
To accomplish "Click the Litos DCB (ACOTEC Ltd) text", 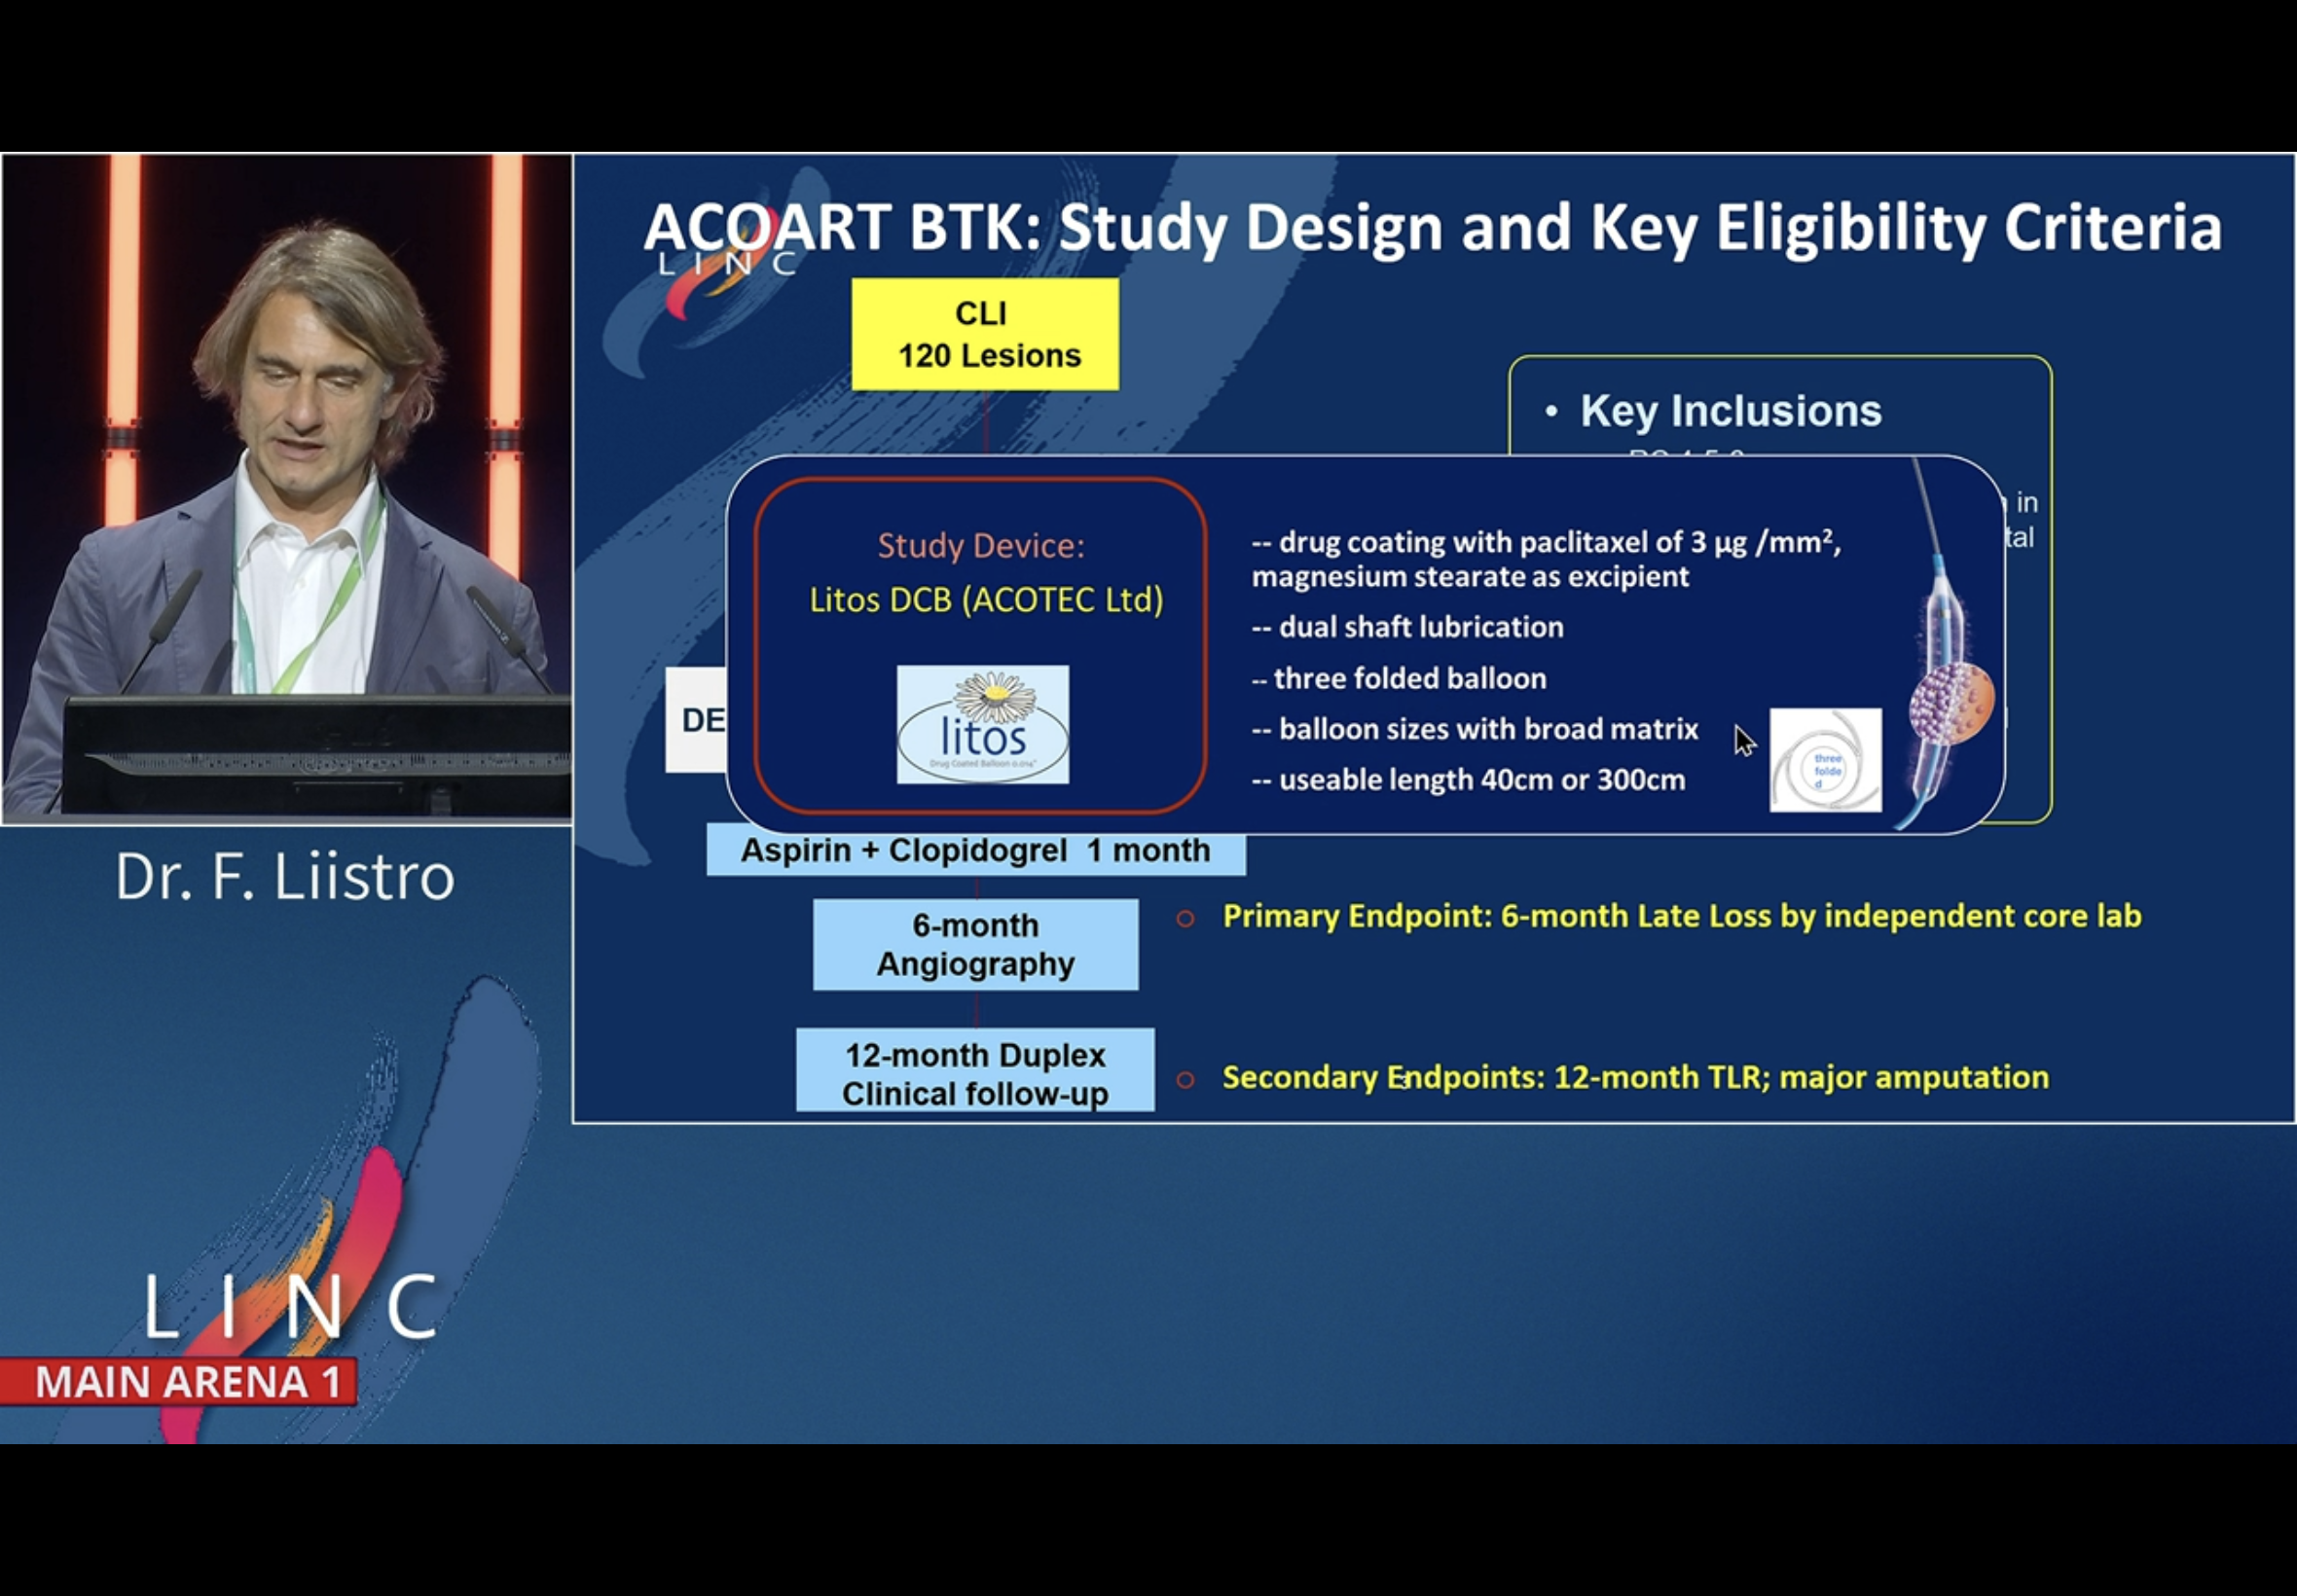I will [x=986, y=600].
